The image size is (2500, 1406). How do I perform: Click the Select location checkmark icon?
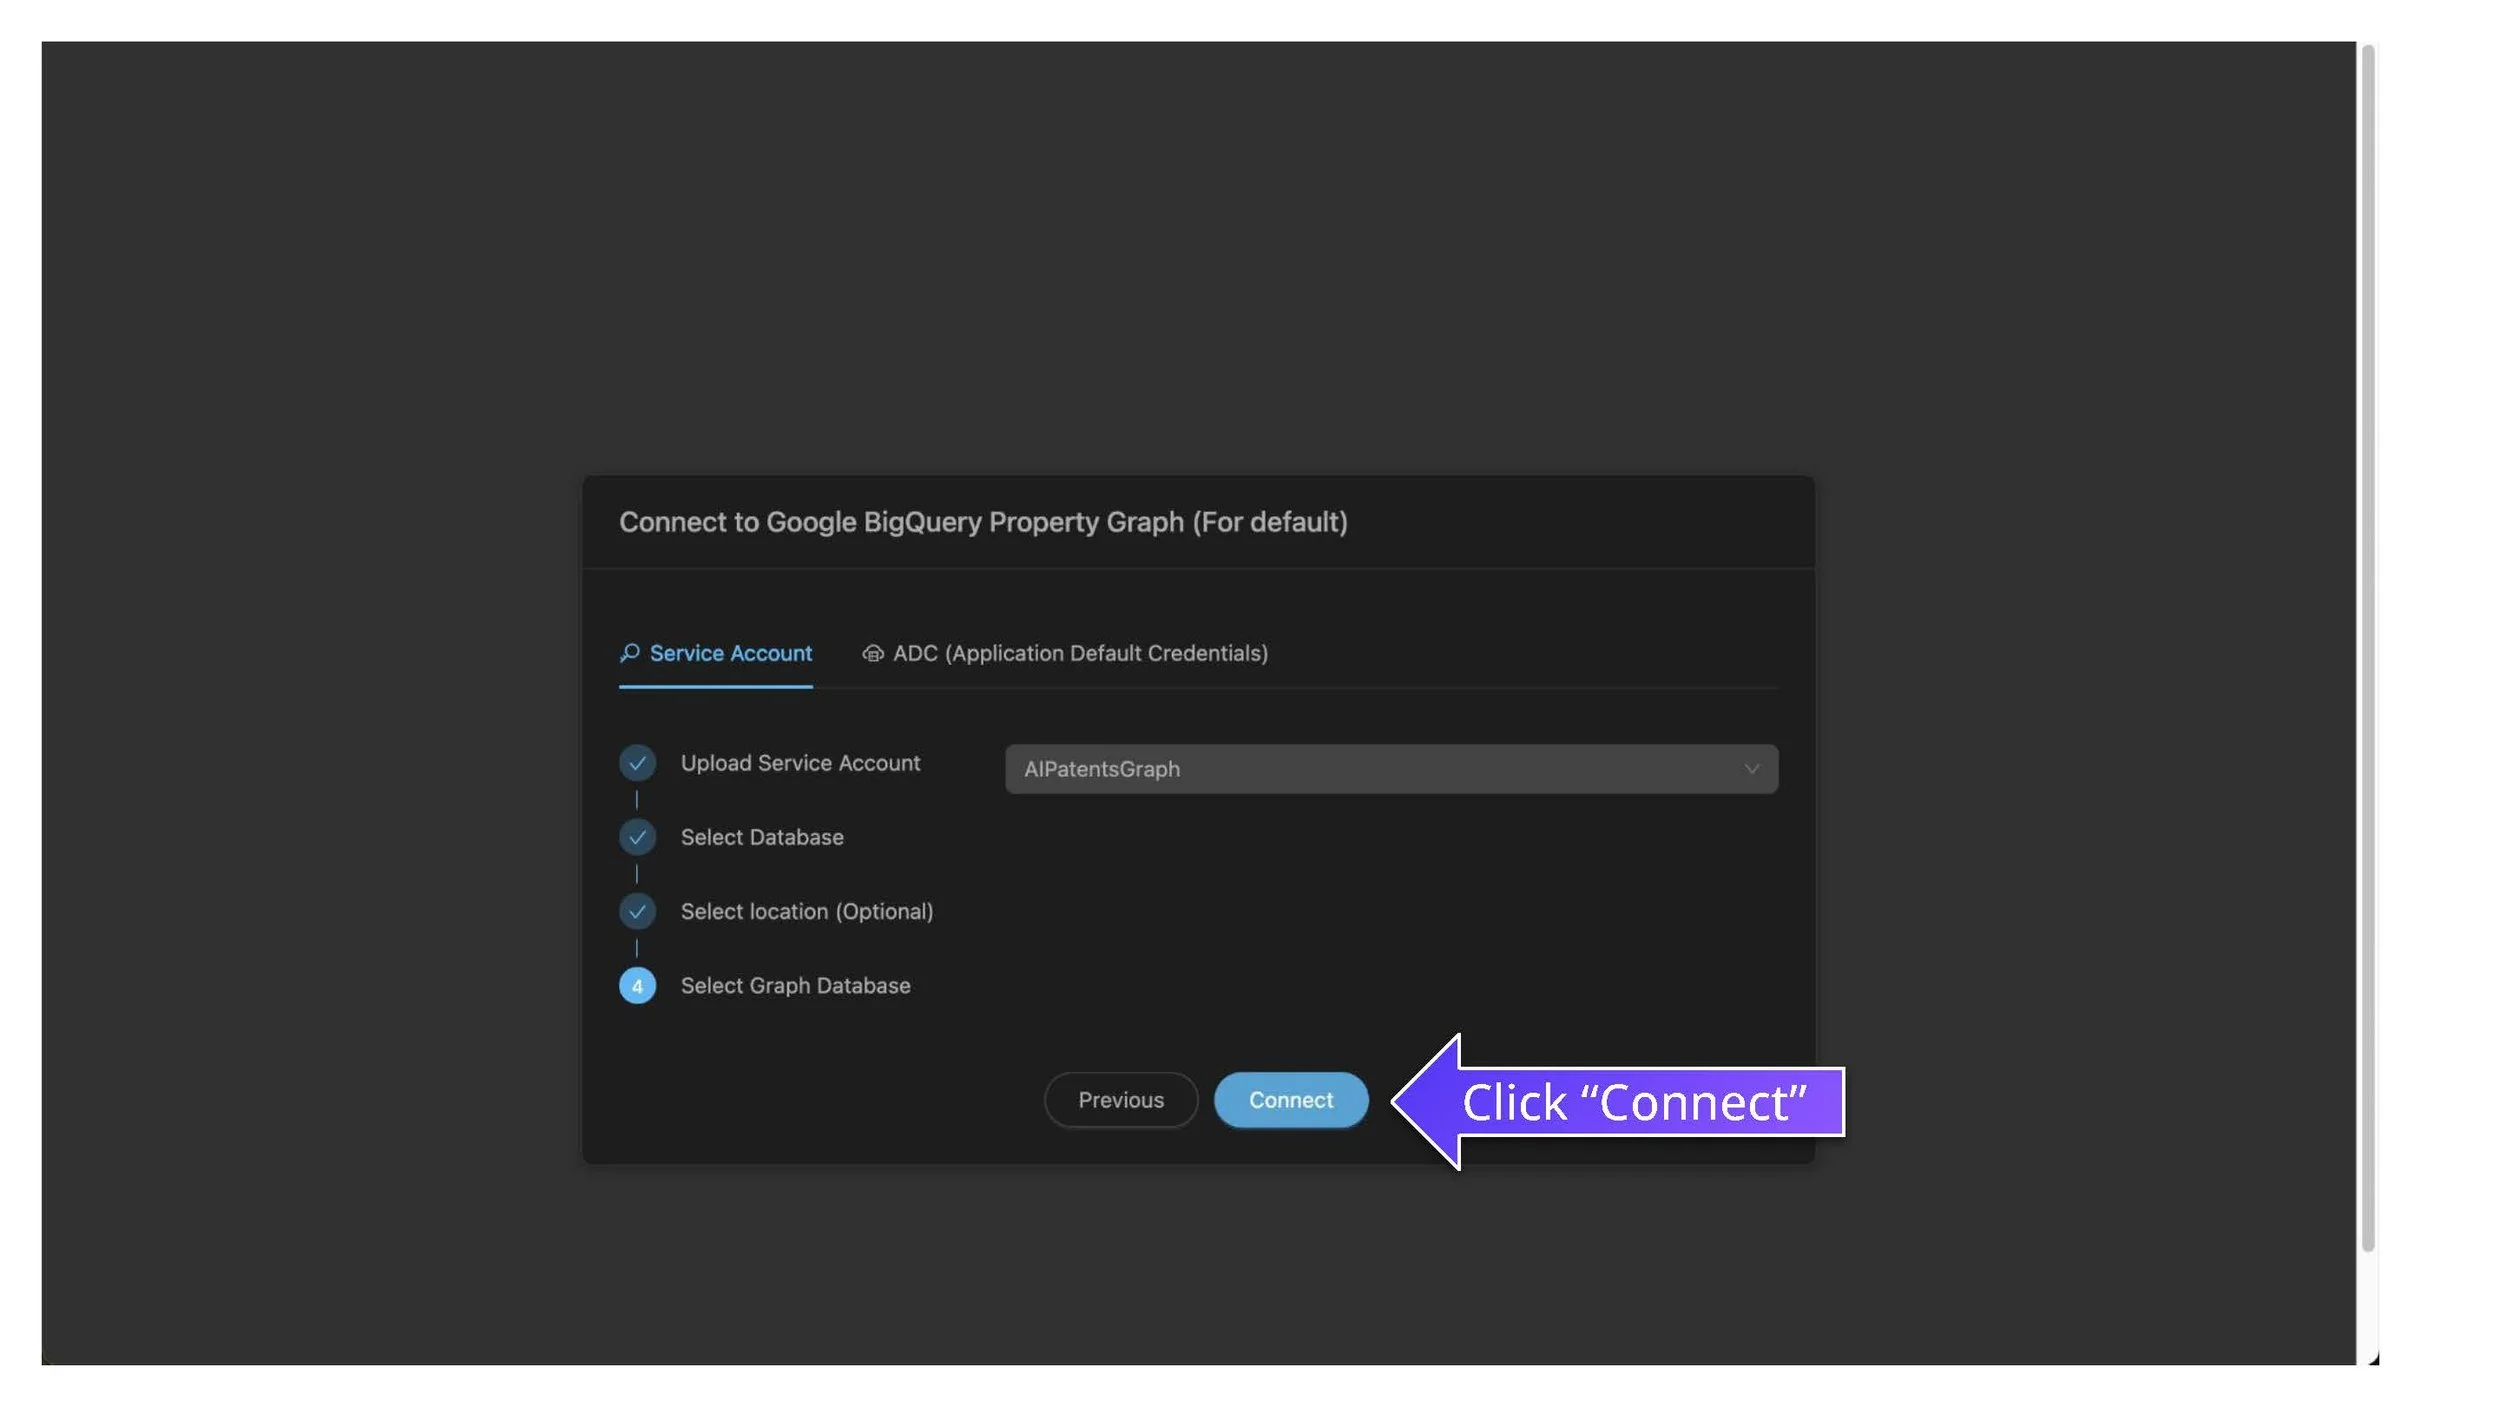coord(637,911)
